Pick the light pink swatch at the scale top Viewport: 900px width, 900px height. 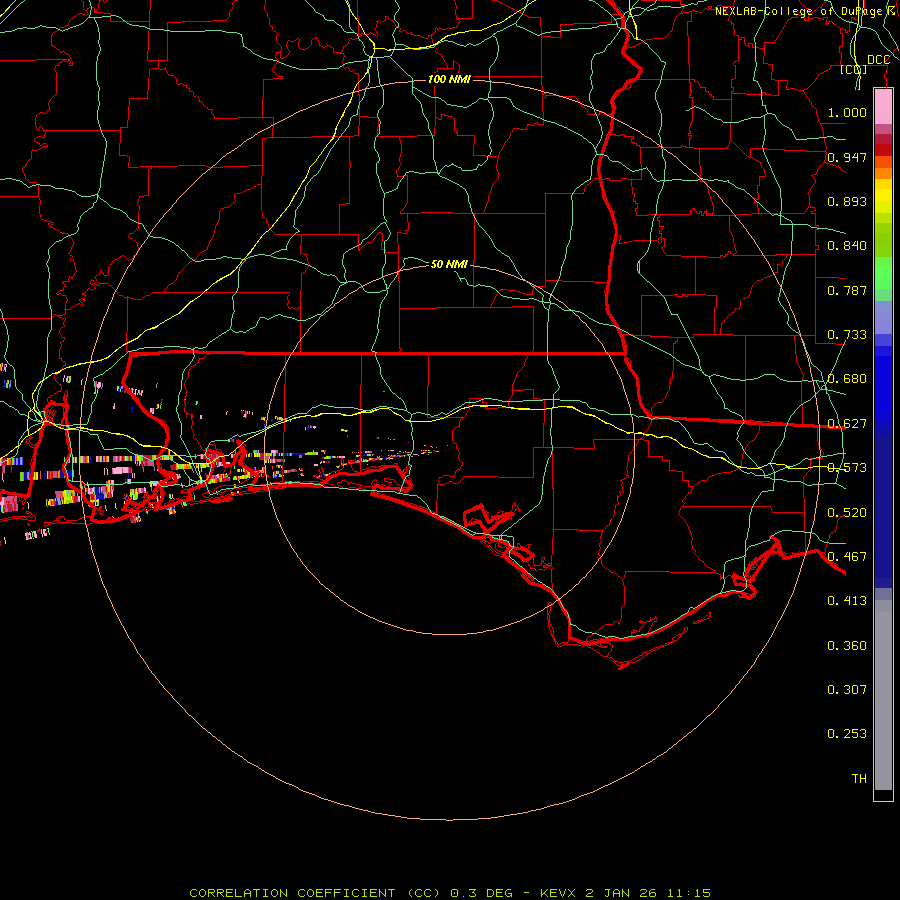(x=883, y=107)
